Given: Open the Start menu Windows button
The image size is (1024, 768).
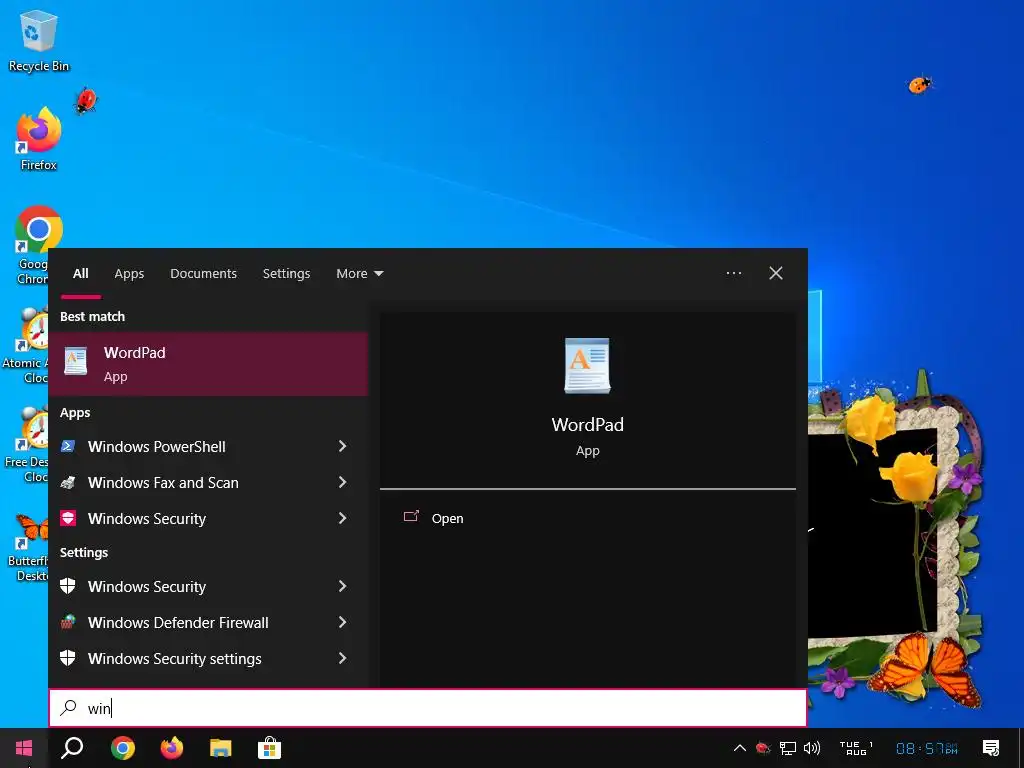Looking at the screenshot, I should pos(24,748).
